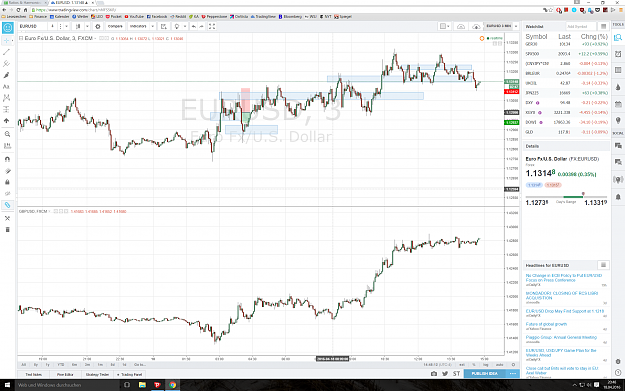
Task: Open the first bottom panel tab
Action: tap(33, 375)
